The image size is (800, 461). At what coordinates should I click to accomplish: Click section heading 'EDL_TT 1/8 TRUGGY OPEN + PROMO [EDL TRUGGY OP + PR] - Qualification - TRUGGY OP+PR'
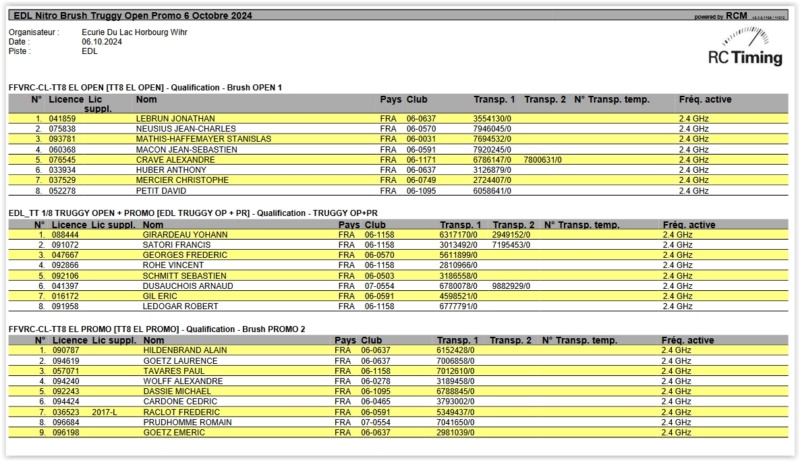193,213
